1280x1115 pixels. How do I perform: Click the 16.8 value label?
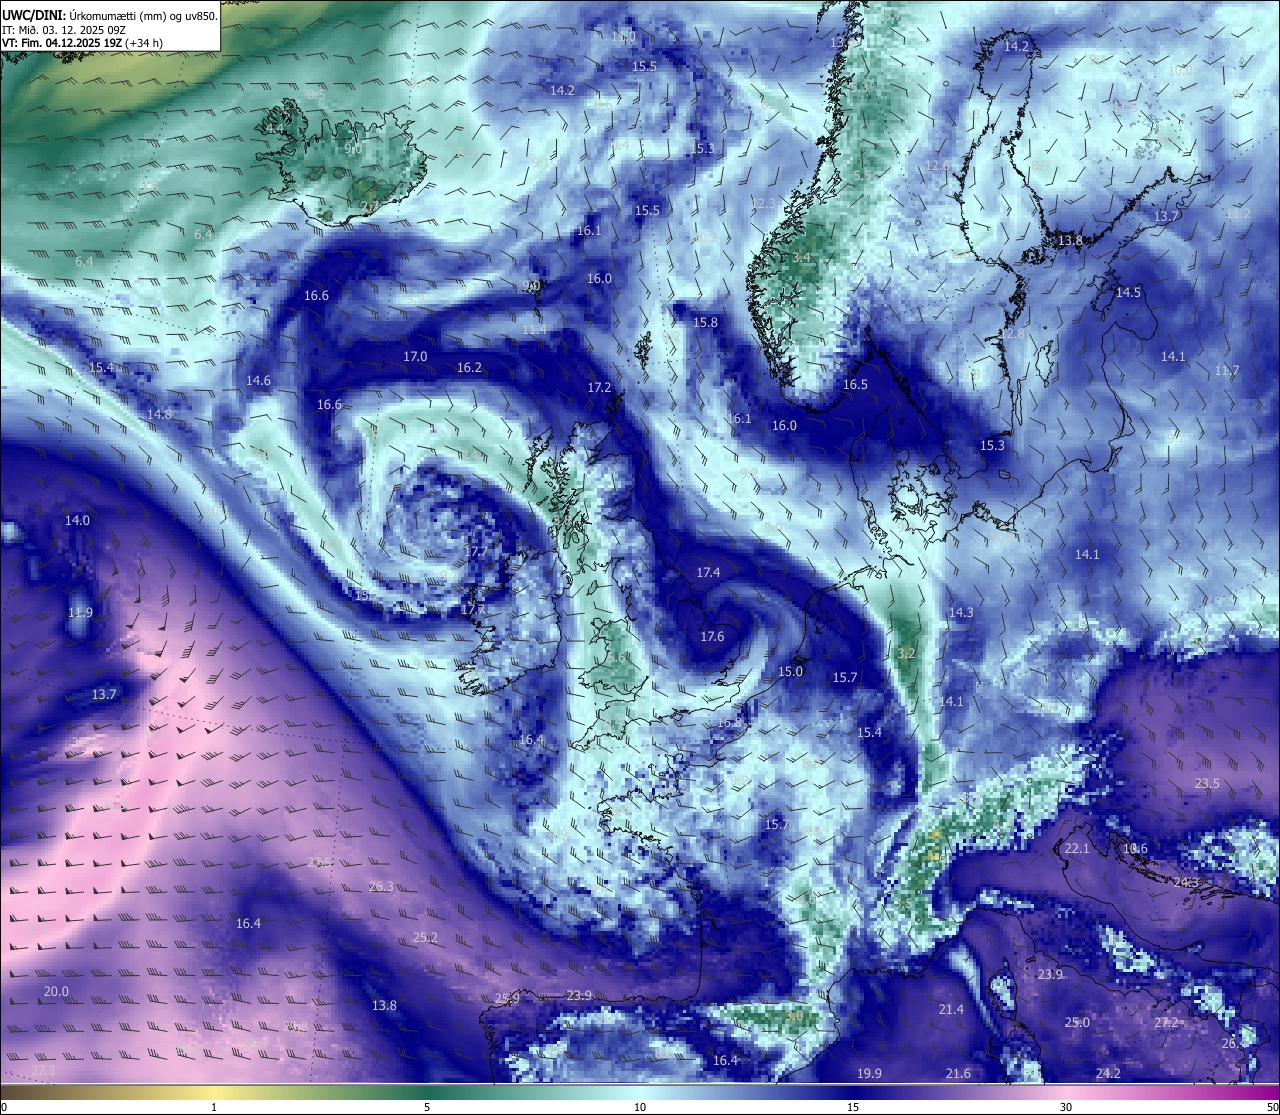(x=729, y=721)
